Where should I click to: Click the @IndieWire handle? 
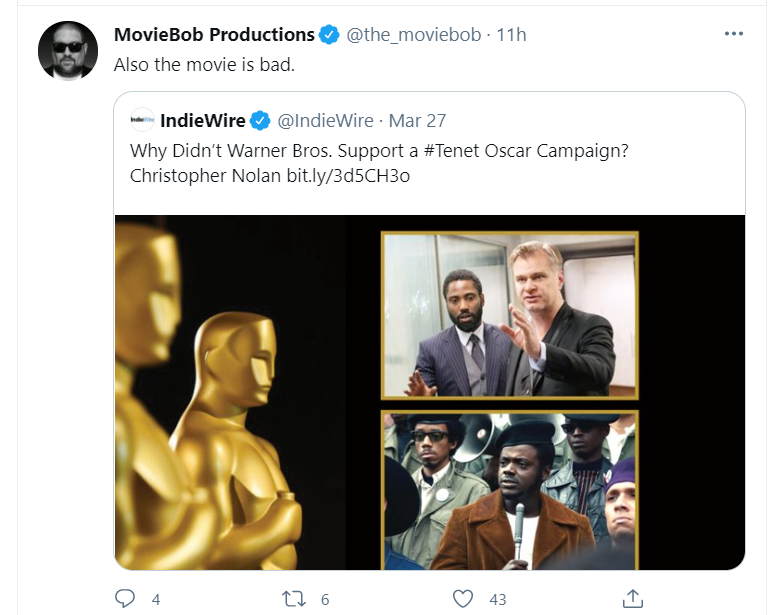pyautogui.click(x=325, y=121)
